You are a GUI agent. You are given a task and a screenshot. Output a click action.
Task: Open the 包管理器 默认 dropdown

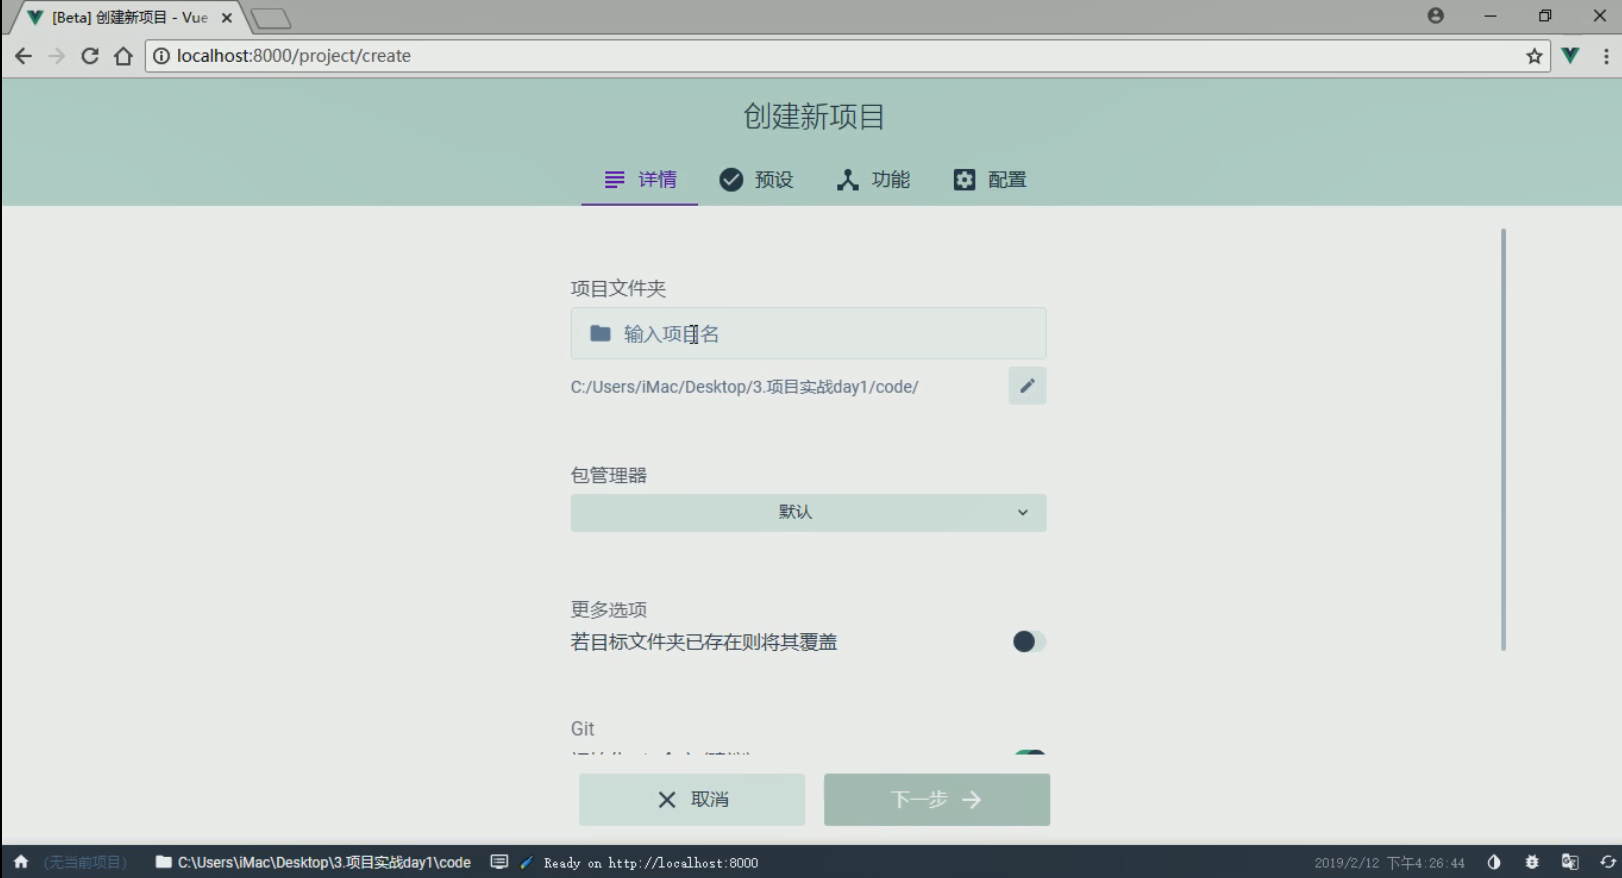tap(808, 512)
